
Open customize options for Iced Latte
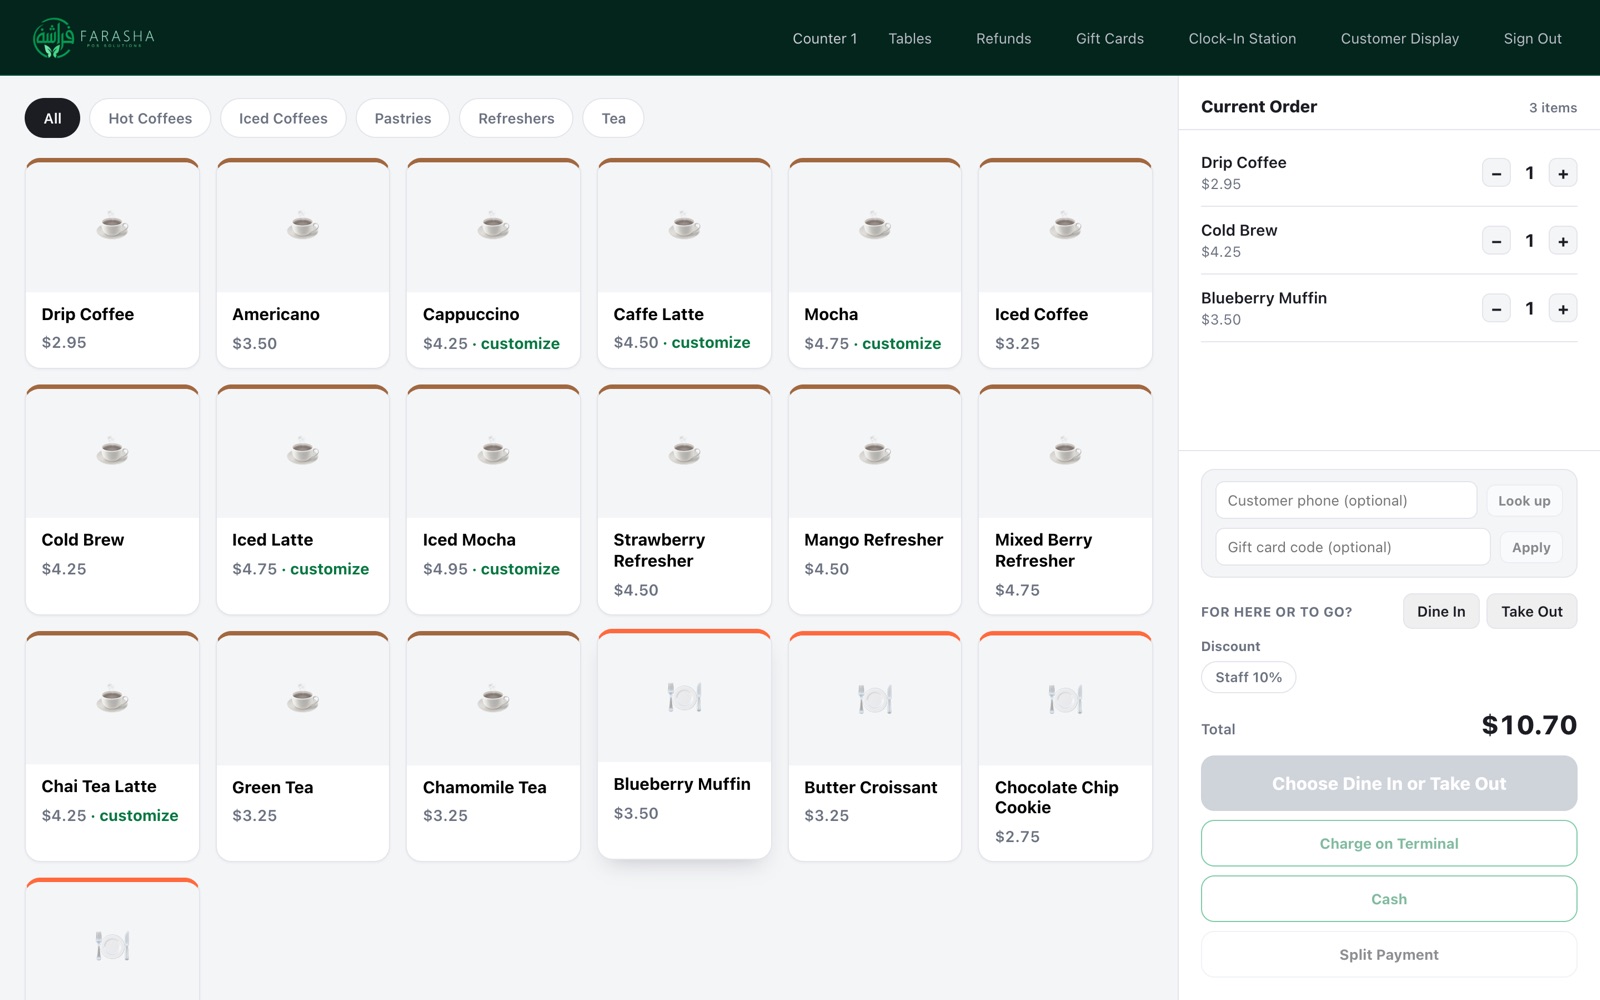pos(329,569)
